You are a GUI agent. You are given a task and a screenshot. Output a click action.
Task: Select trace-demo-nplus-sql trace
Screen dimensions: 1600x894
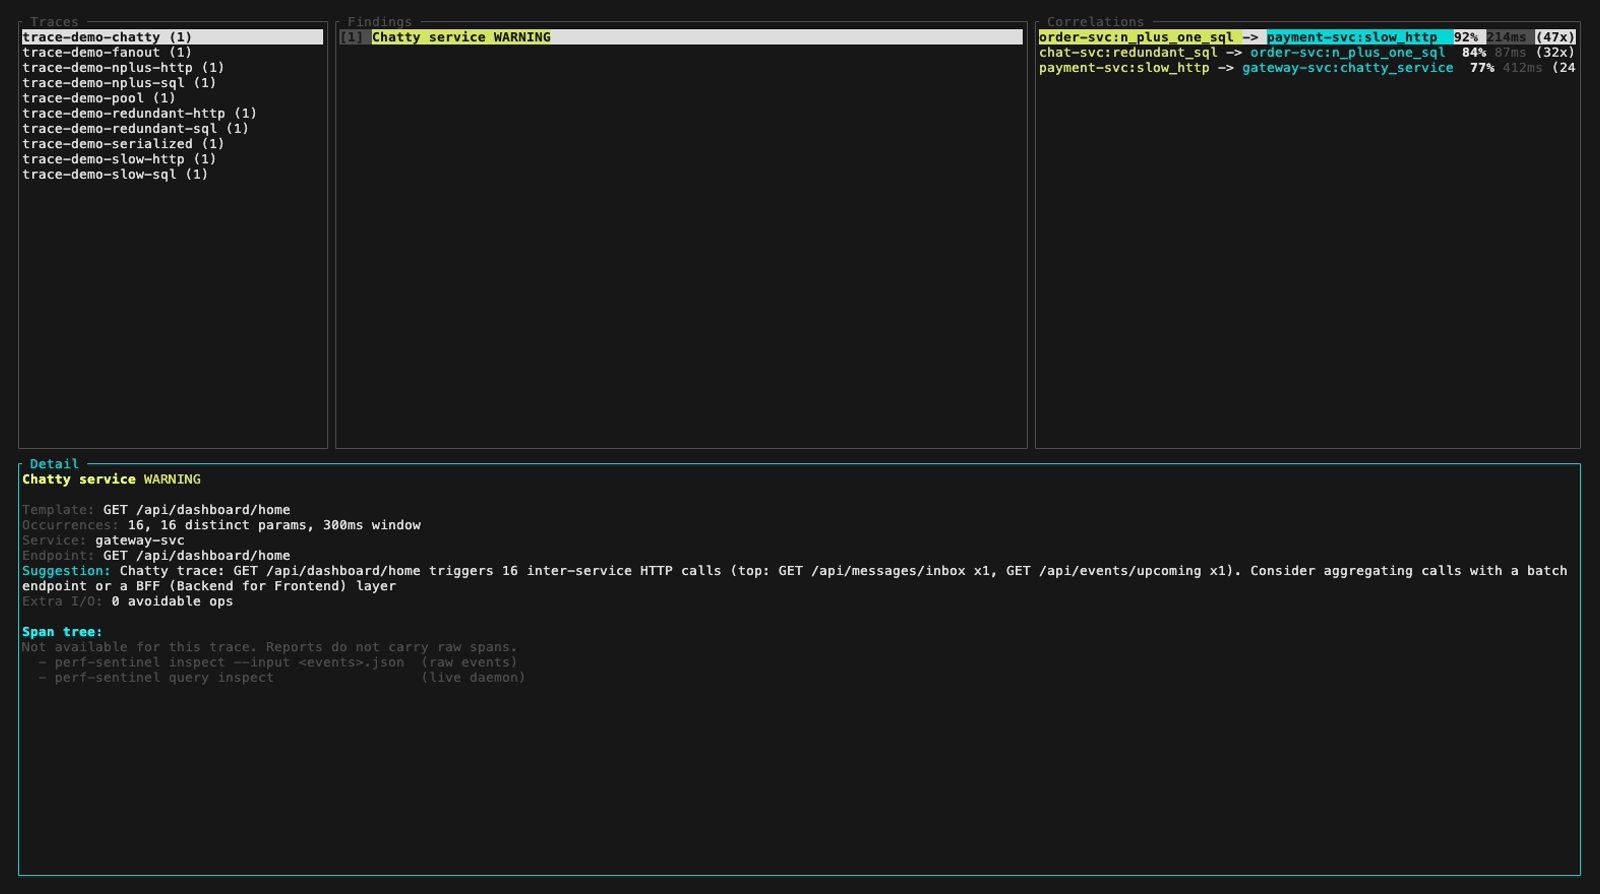click(119, 83)
